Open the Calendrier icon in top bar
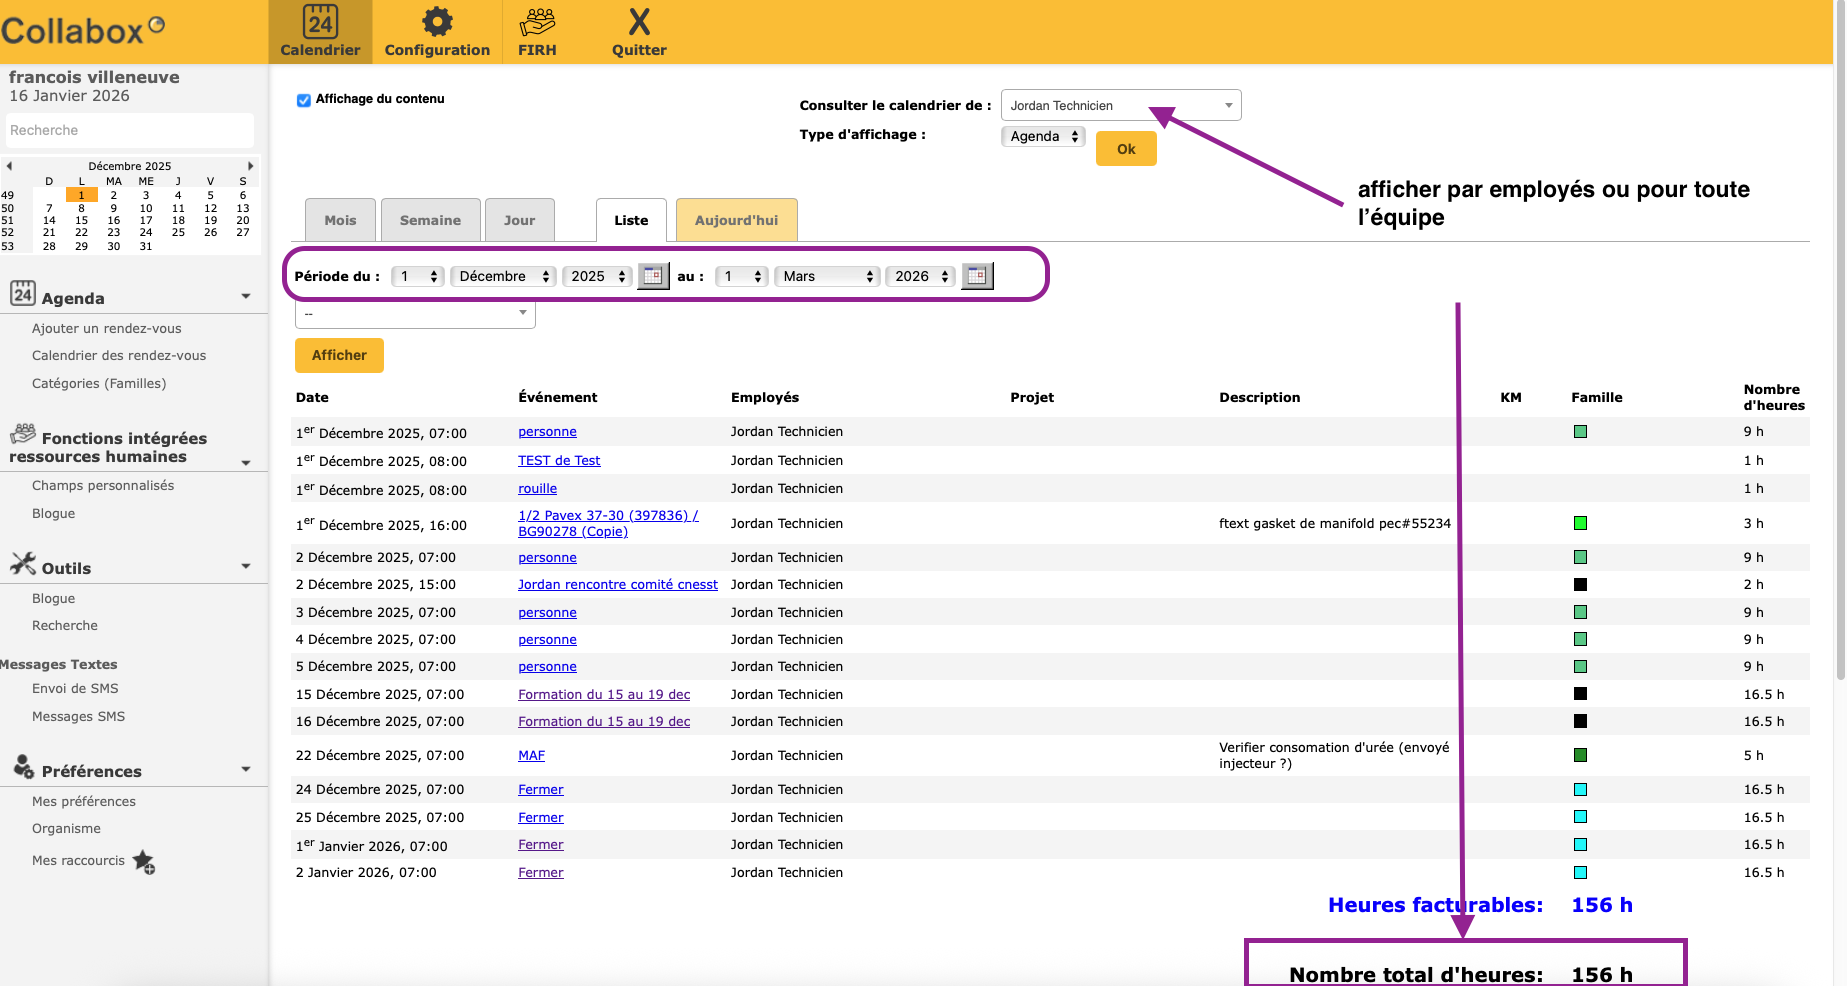The width and height of the screenshot is (1847, 986). (320, 22)
